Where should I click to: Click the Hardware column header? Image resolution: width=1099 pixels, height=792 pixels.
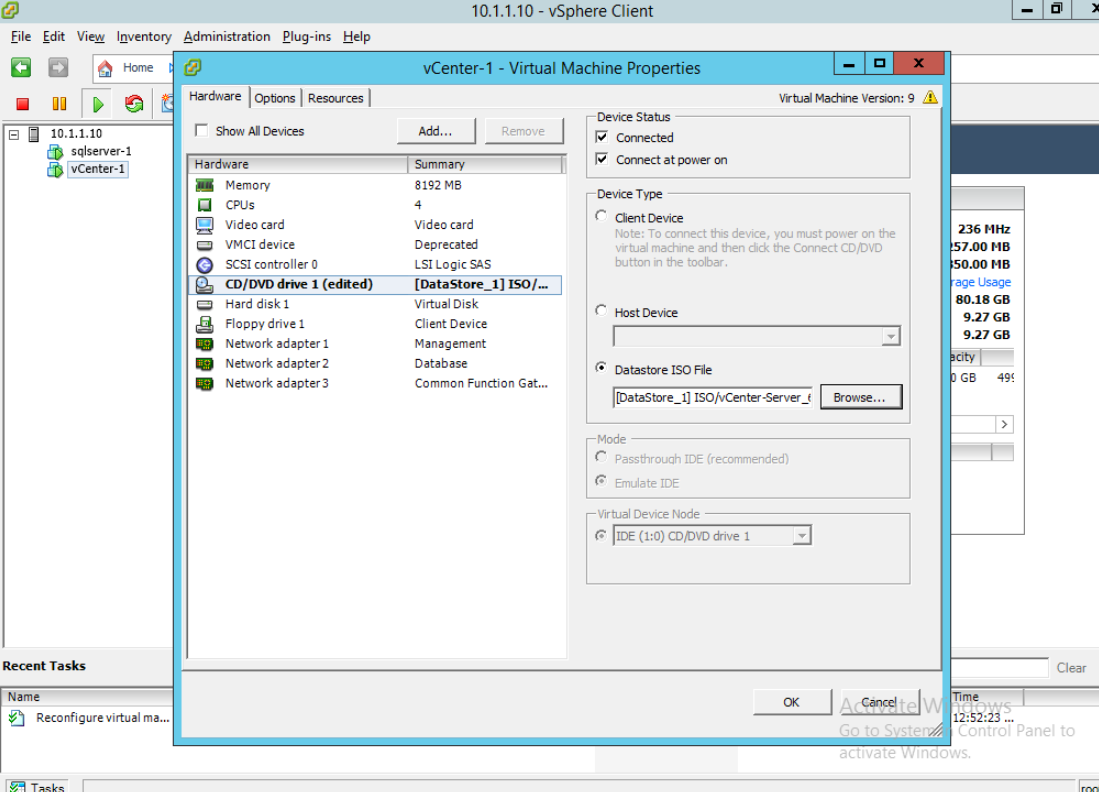(x=298, y=164)
